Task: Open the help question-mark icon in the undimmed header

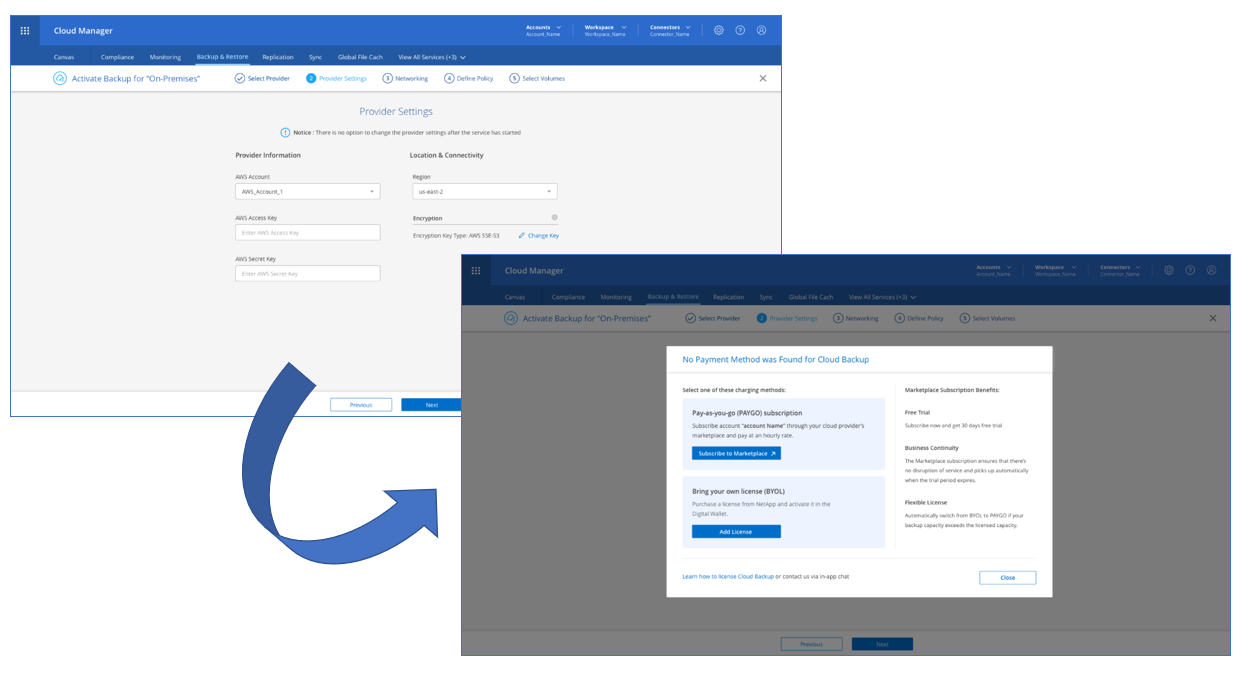Action: [740, 30]
